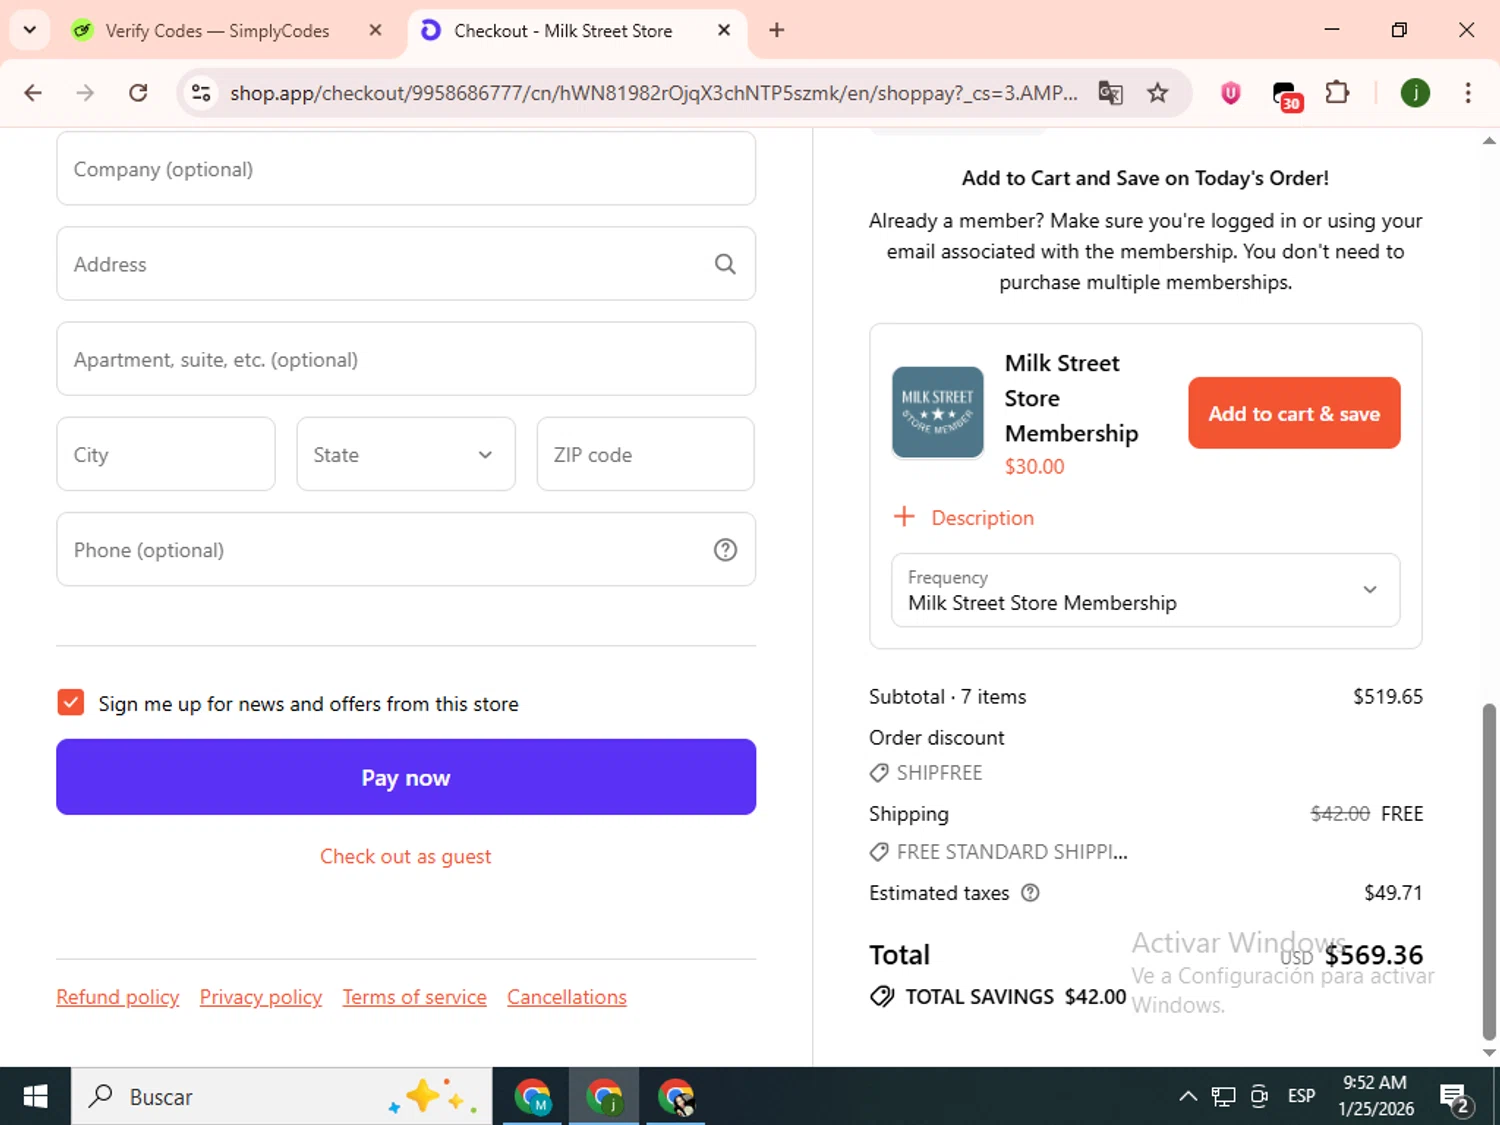Click the address search magnifier icon
Screen dimensions: 1500x1125
click(725, 264)
